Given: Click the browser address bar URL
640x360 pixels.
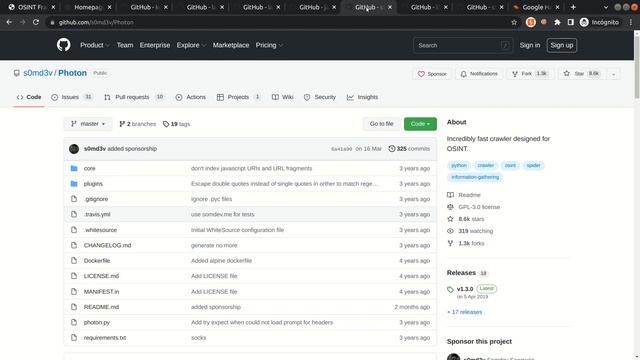Looking at the screenshot, I should click(96, 22).
